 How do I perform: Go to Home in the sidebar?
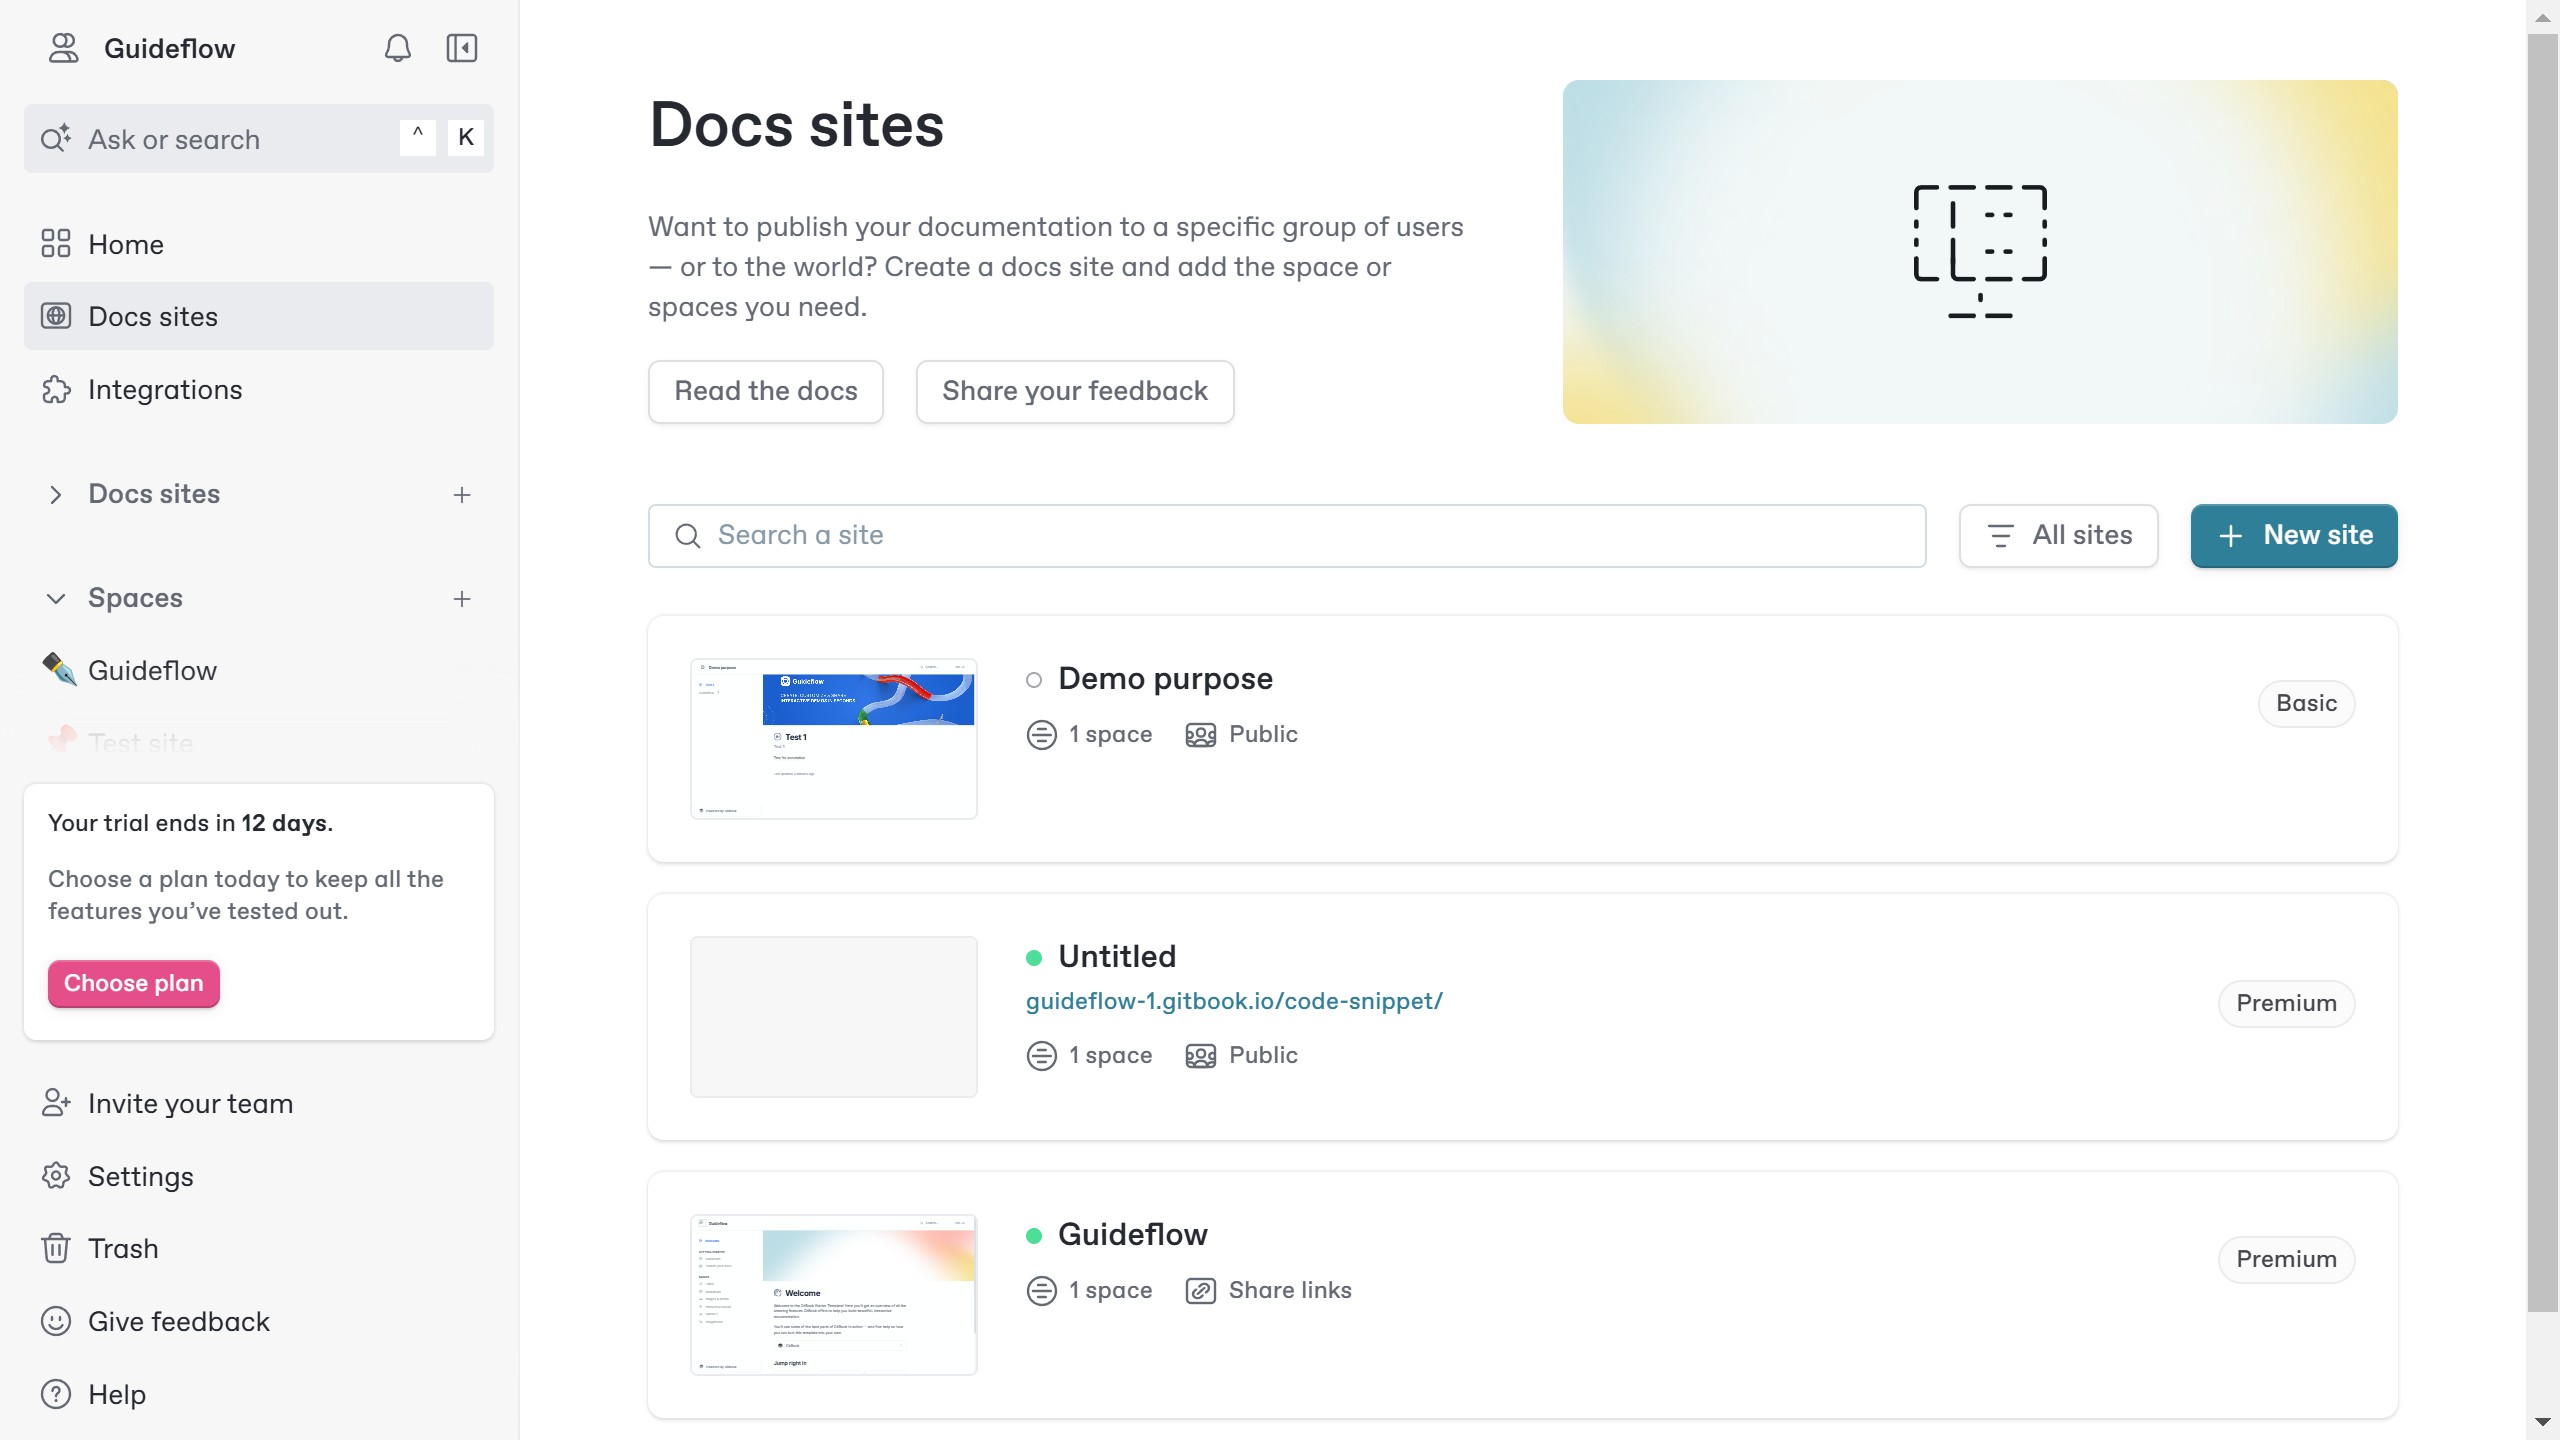pyautogui.click(x=258, y=244)
